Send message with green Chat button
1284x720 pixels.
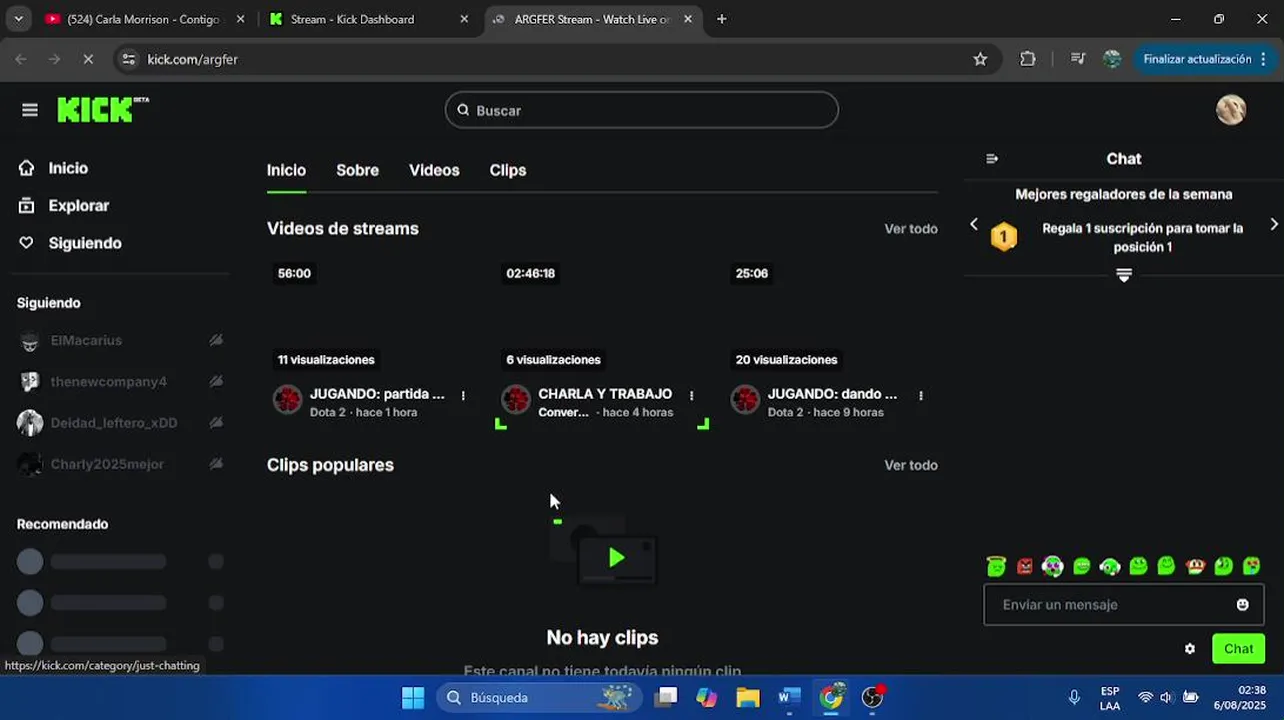click(x=1238, y=649)
